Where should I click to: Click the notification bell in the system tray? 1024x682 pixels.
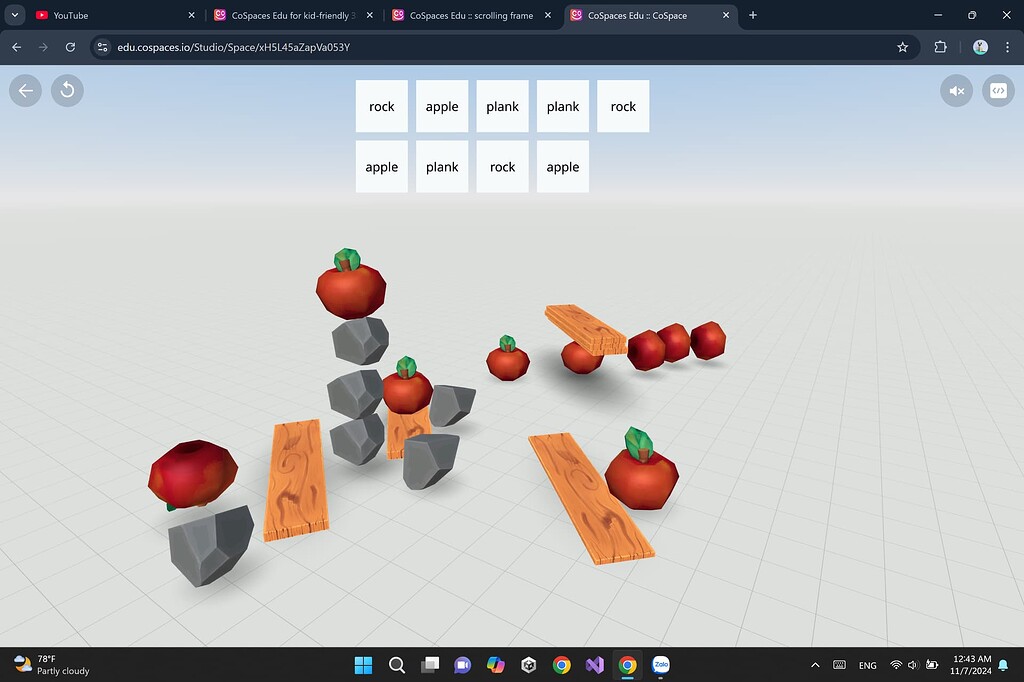(x=1002, y=665)
